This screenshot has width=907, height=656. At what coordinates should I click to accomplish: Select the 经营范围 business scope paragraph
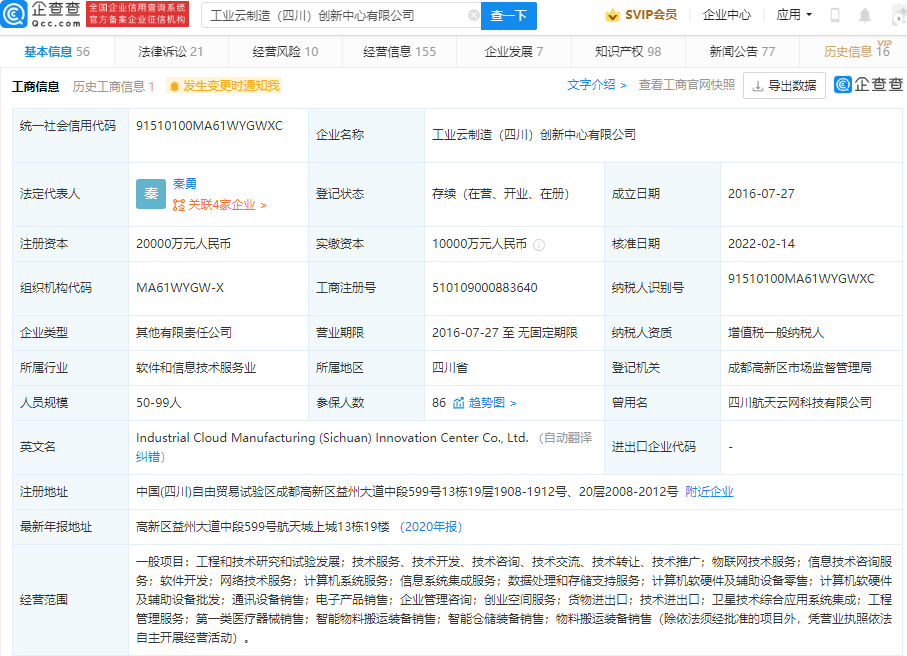(514, 599)
